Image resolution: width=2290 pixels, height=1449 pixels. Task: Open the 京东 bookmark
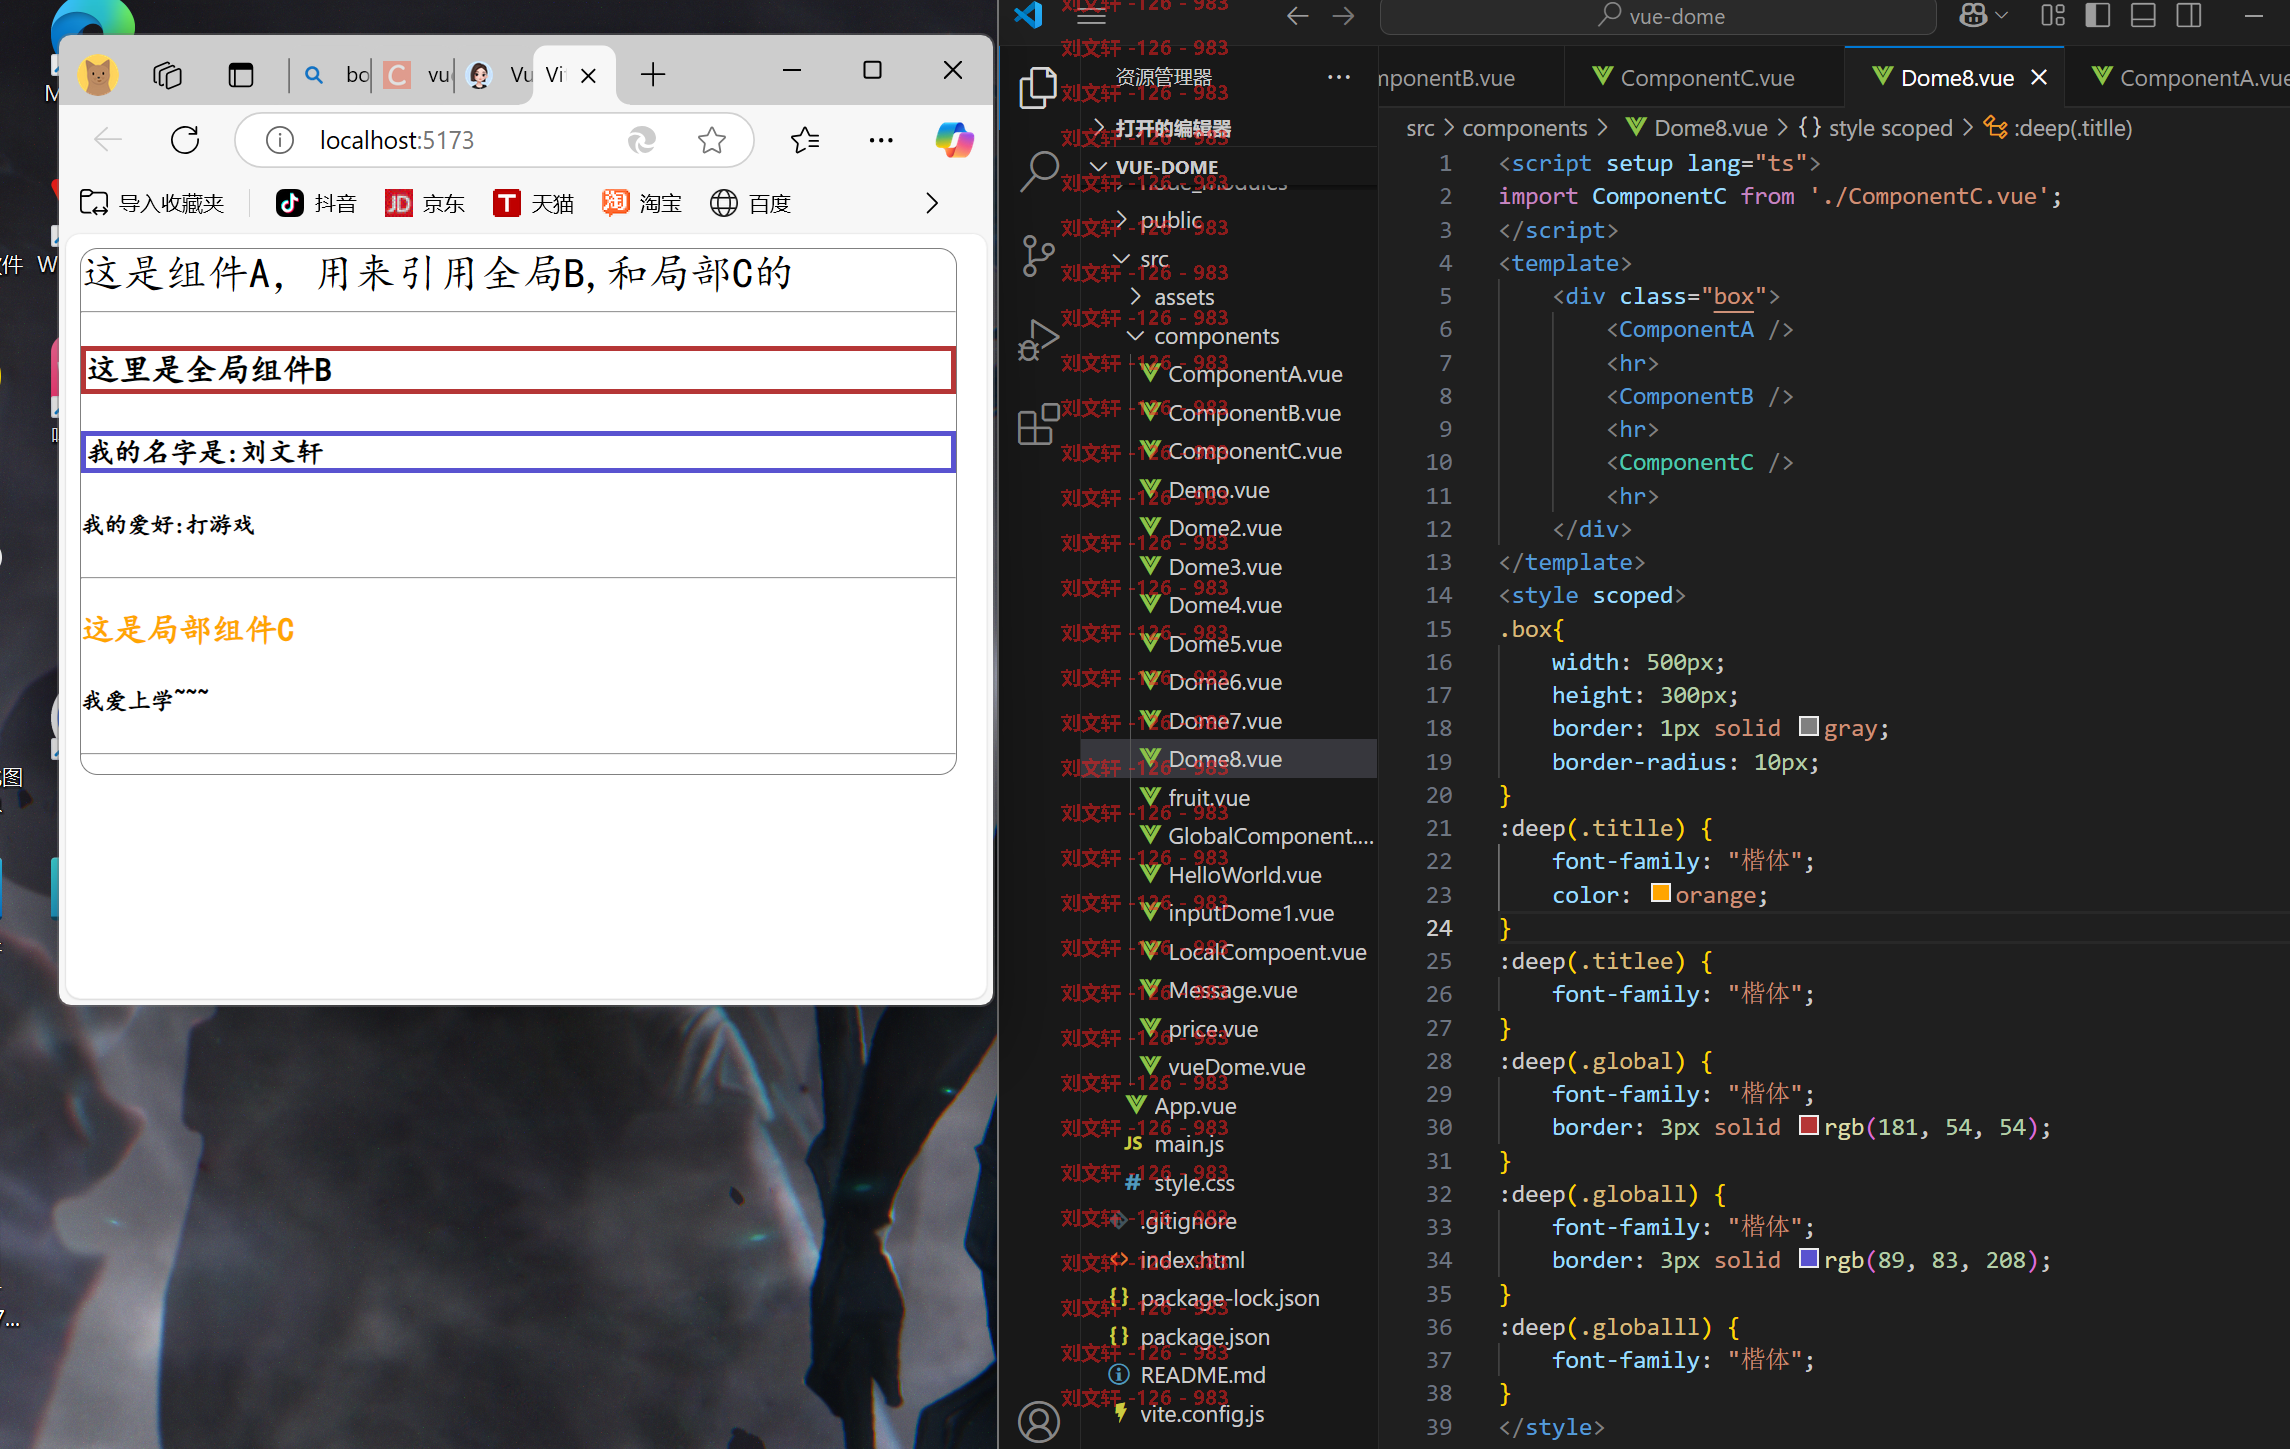pyautogui.click(x=425, y=203)
